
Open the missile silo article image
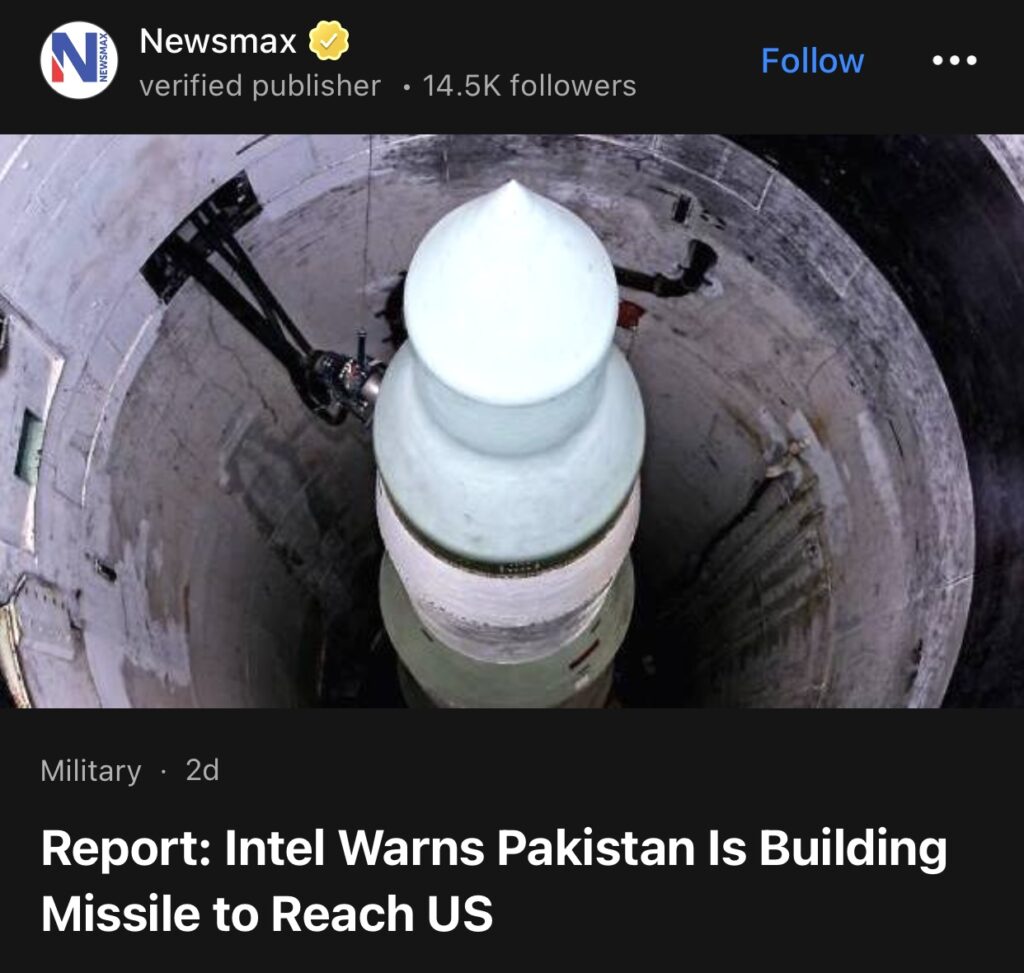tap(512, 421)
